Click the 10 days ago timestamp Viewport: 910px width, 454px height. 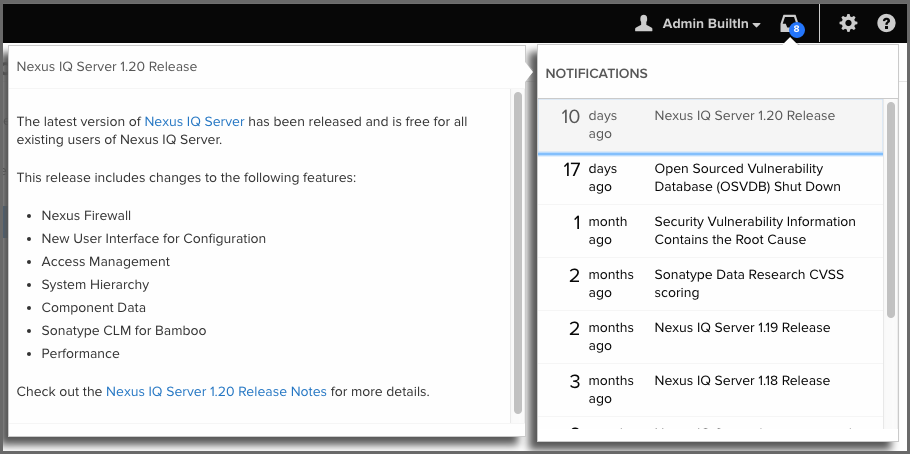[589, 124]
